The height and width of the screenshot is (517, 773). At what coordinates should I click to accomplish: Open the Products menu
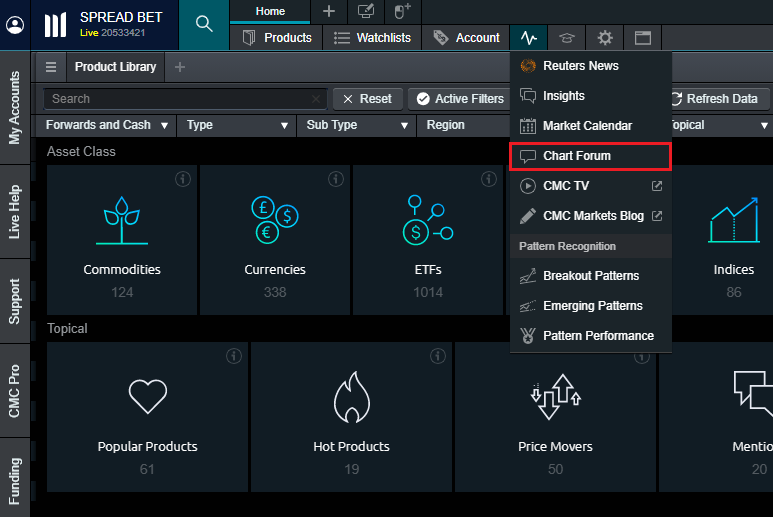coord(278,38)
